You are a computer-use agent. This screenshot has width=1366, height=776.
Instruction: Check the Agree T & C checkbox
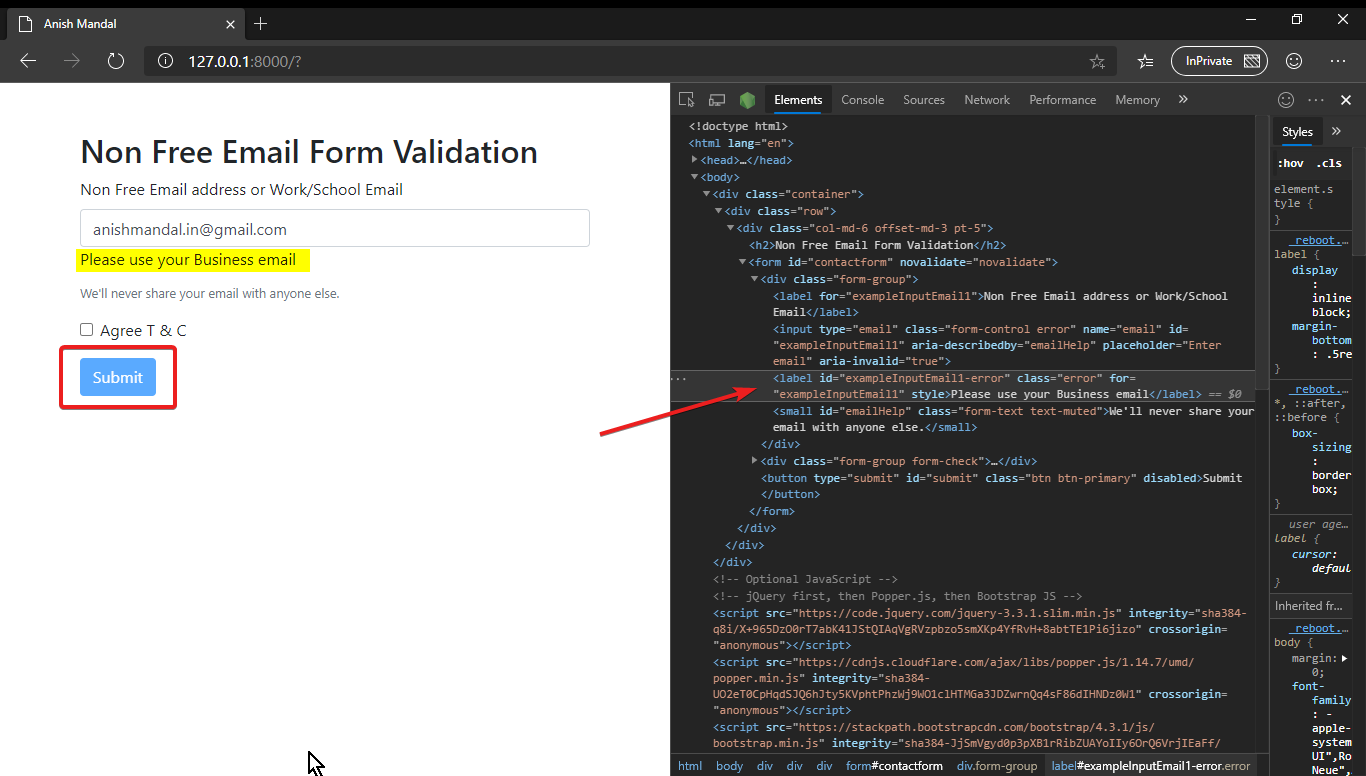pyautogui.click(x=86, y=329)
